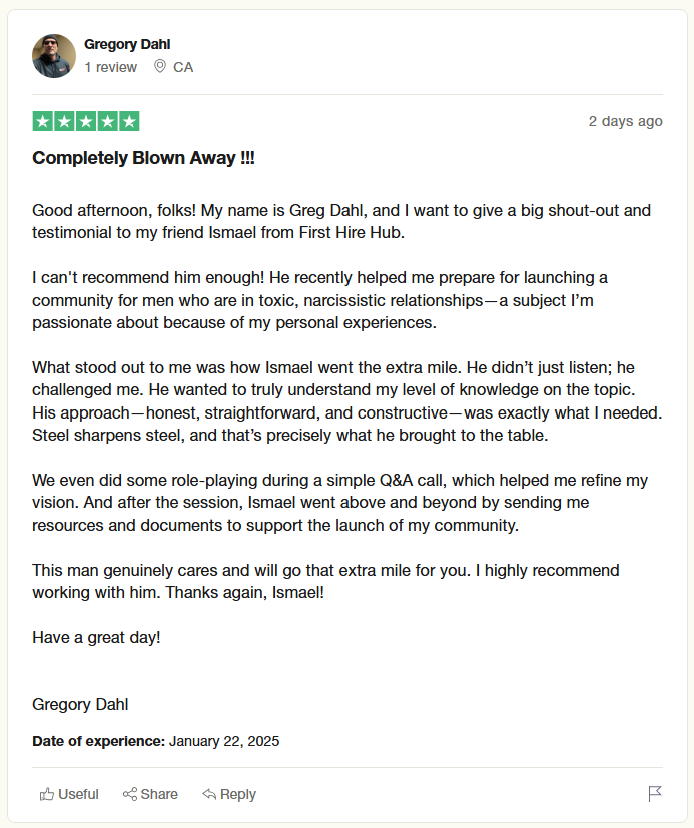
Task: Click the fifth green rating star
Action: click(x=129, y=122)
